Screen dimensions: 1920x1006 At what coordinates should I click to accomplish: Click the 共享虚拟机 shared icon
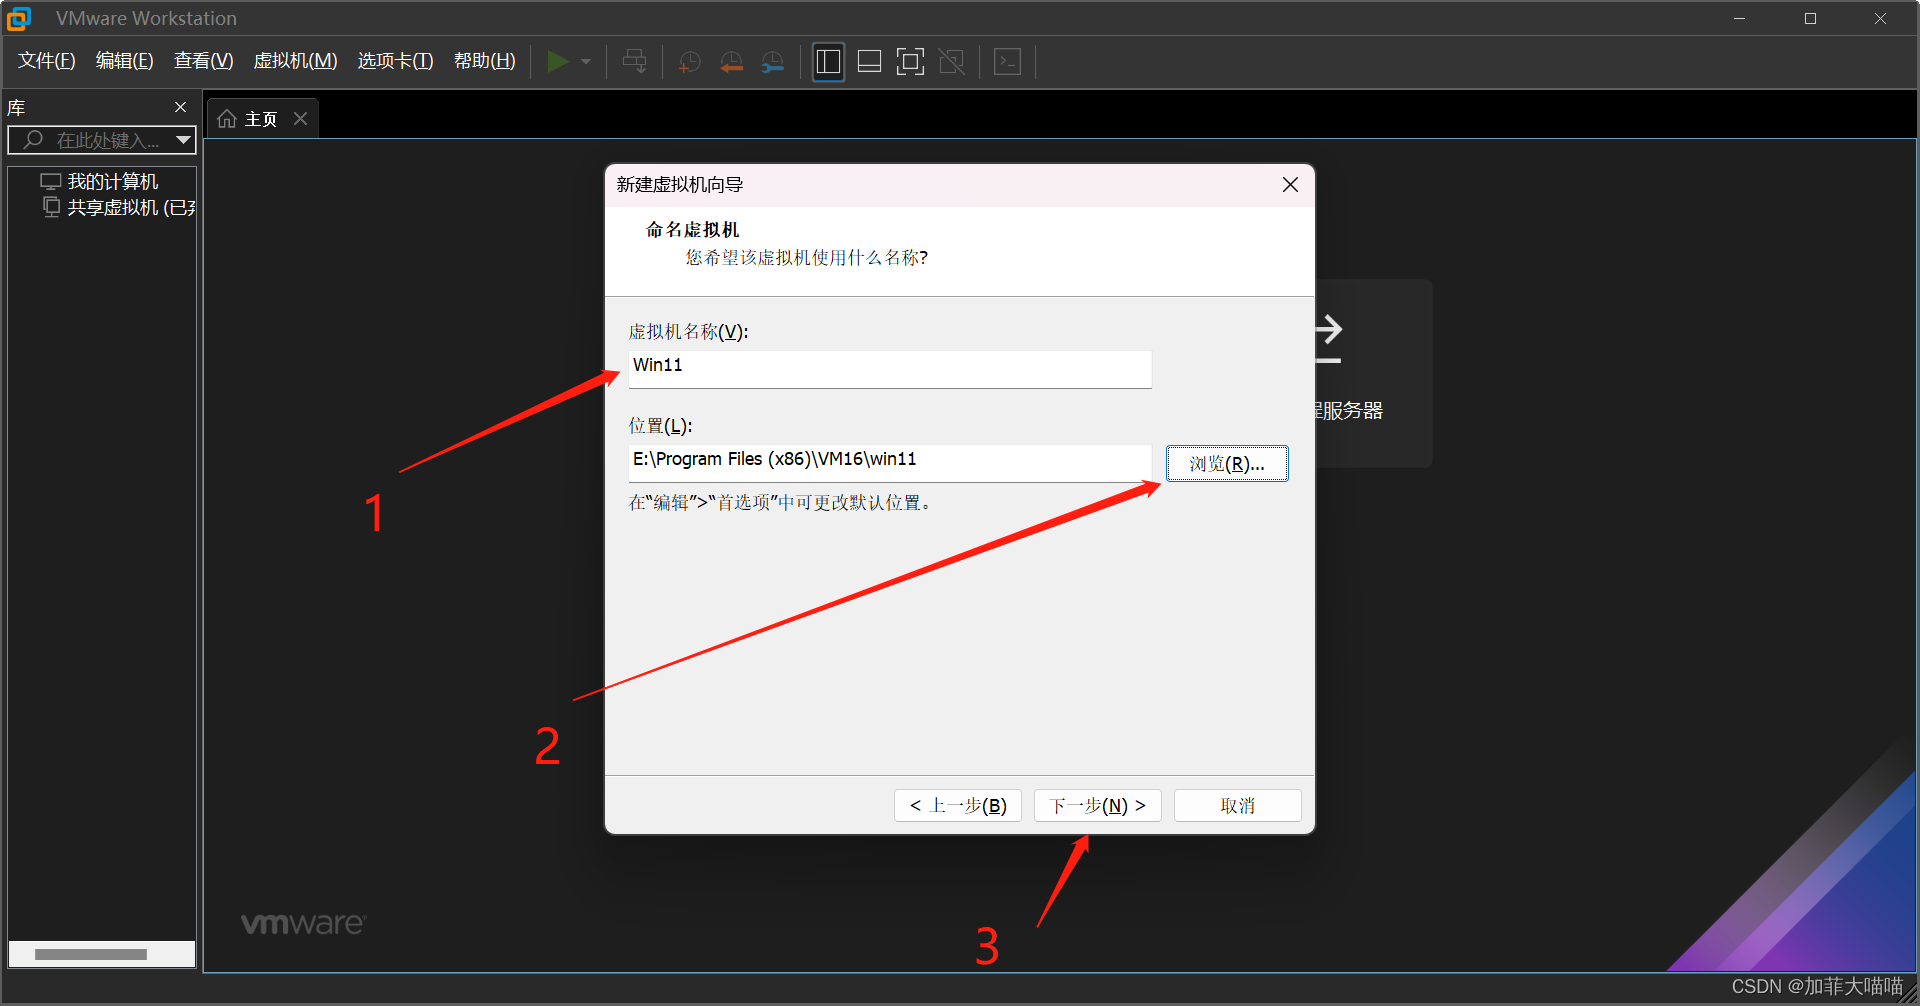click(51, 207)
